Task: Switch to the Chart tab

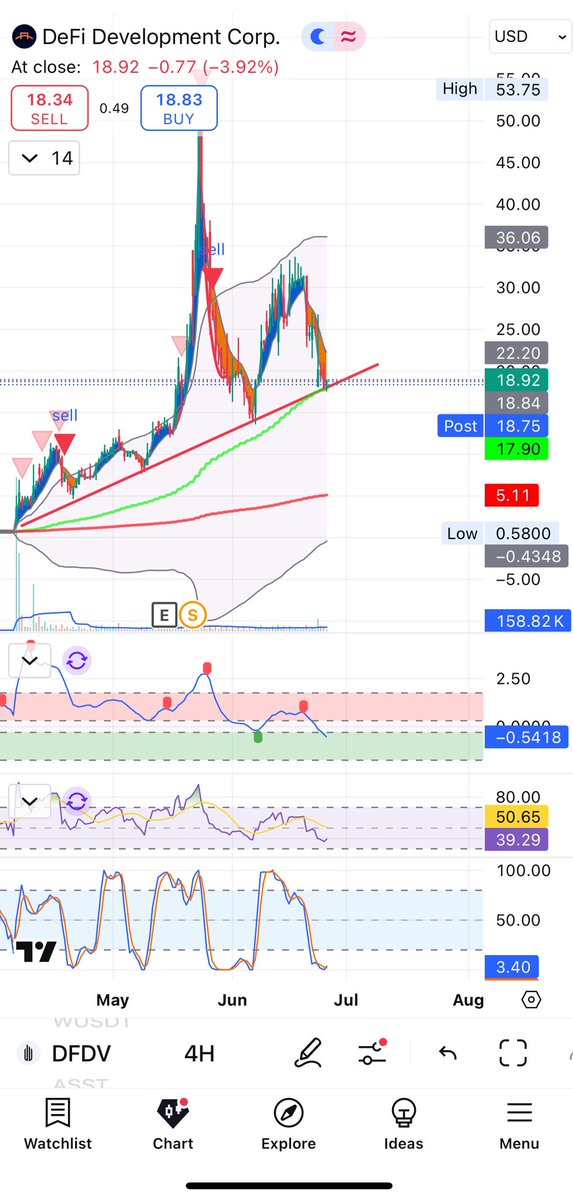Action: point(173,1125)
